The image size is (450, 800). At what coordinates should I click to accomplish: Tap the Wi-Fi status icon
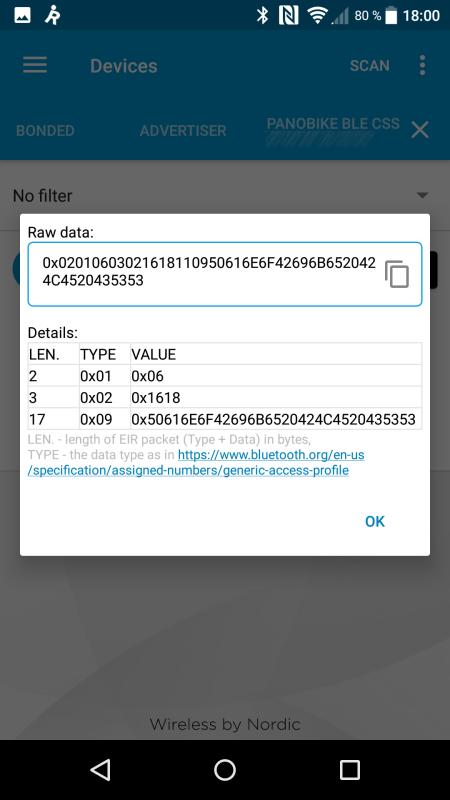pos(317,16)
